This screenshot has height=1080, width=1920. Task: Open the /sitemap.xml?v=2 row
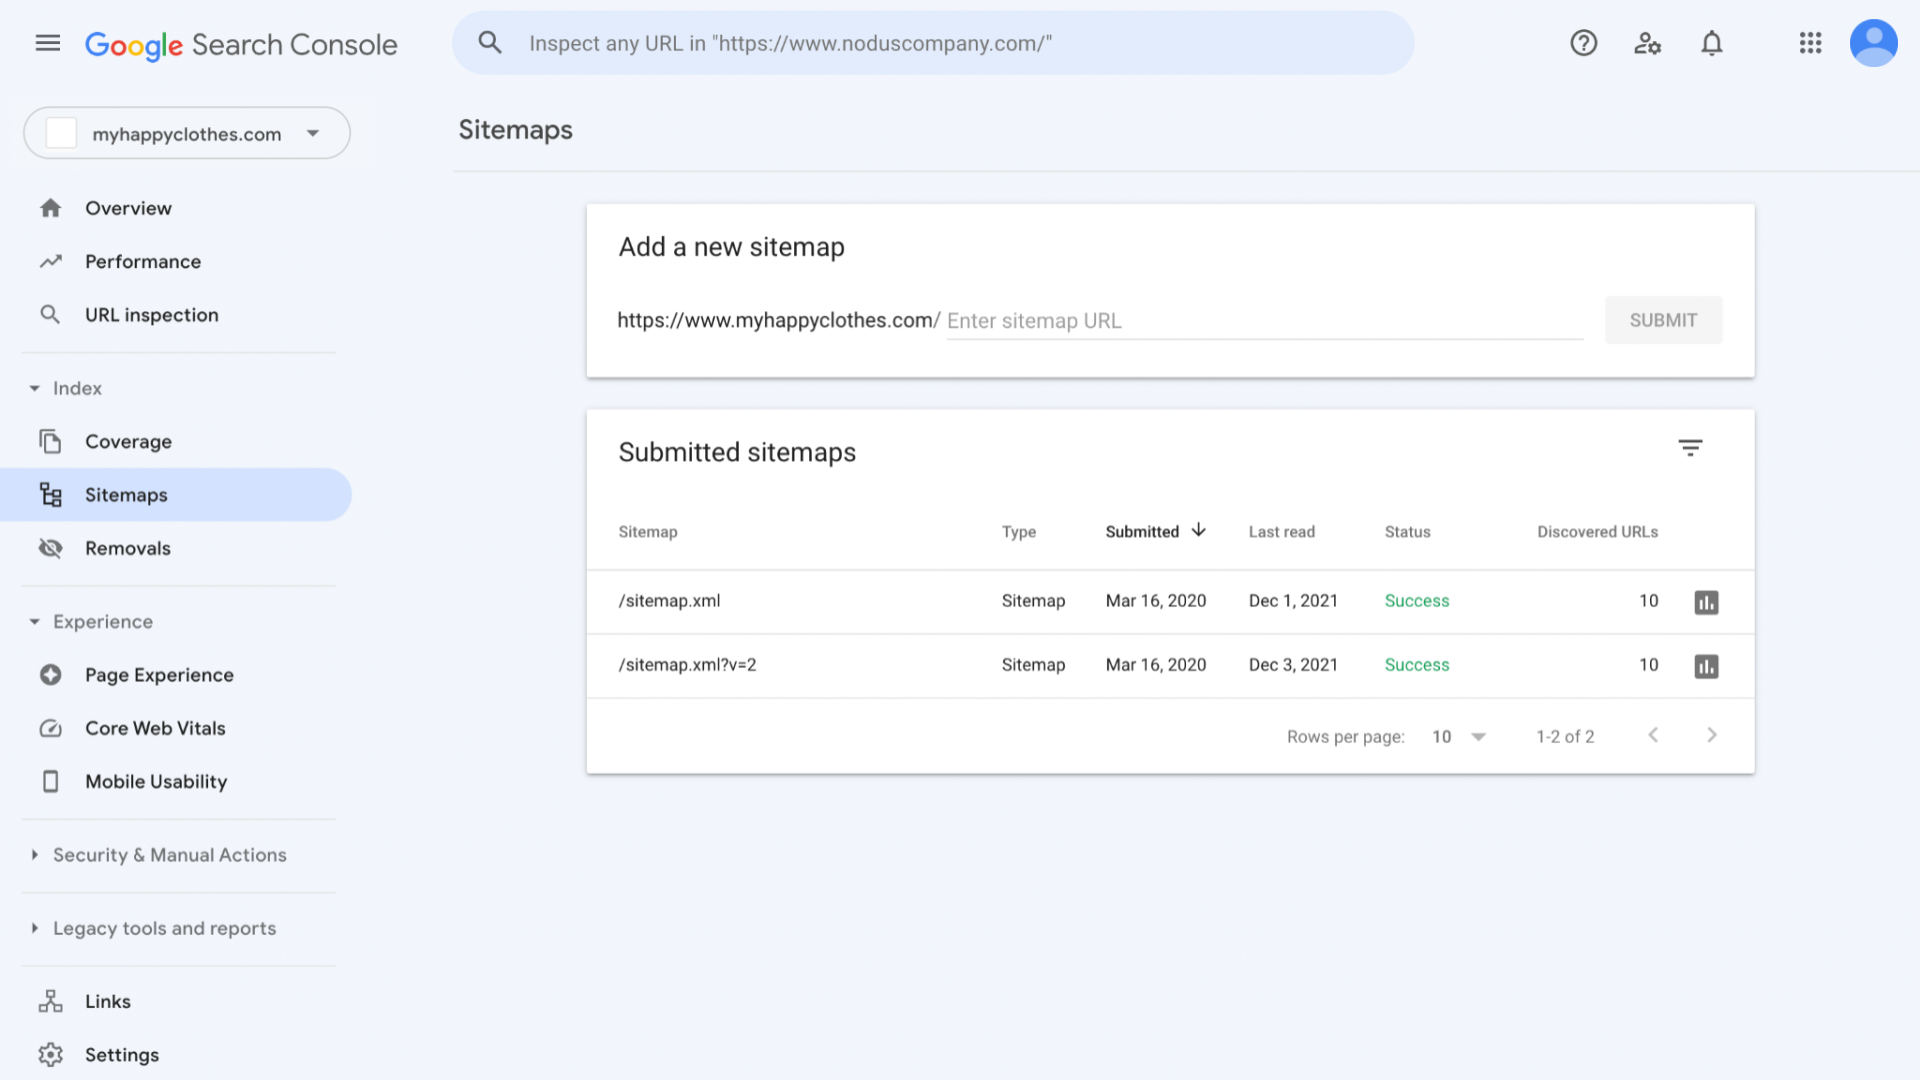(x=1170, y=666)
